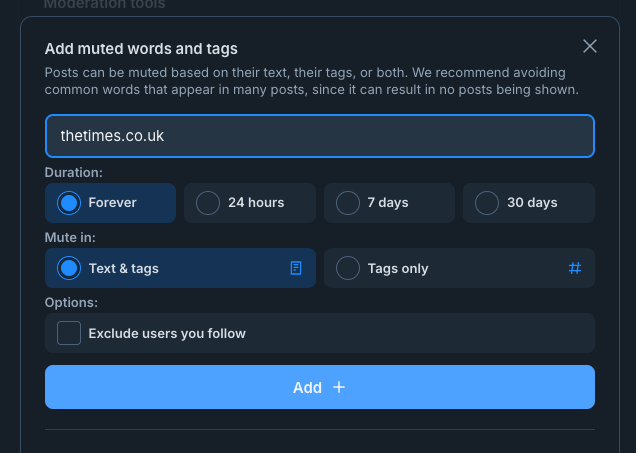
Task: Click the "Exclude users you follow" label text
Action: (x=167, y=333)
